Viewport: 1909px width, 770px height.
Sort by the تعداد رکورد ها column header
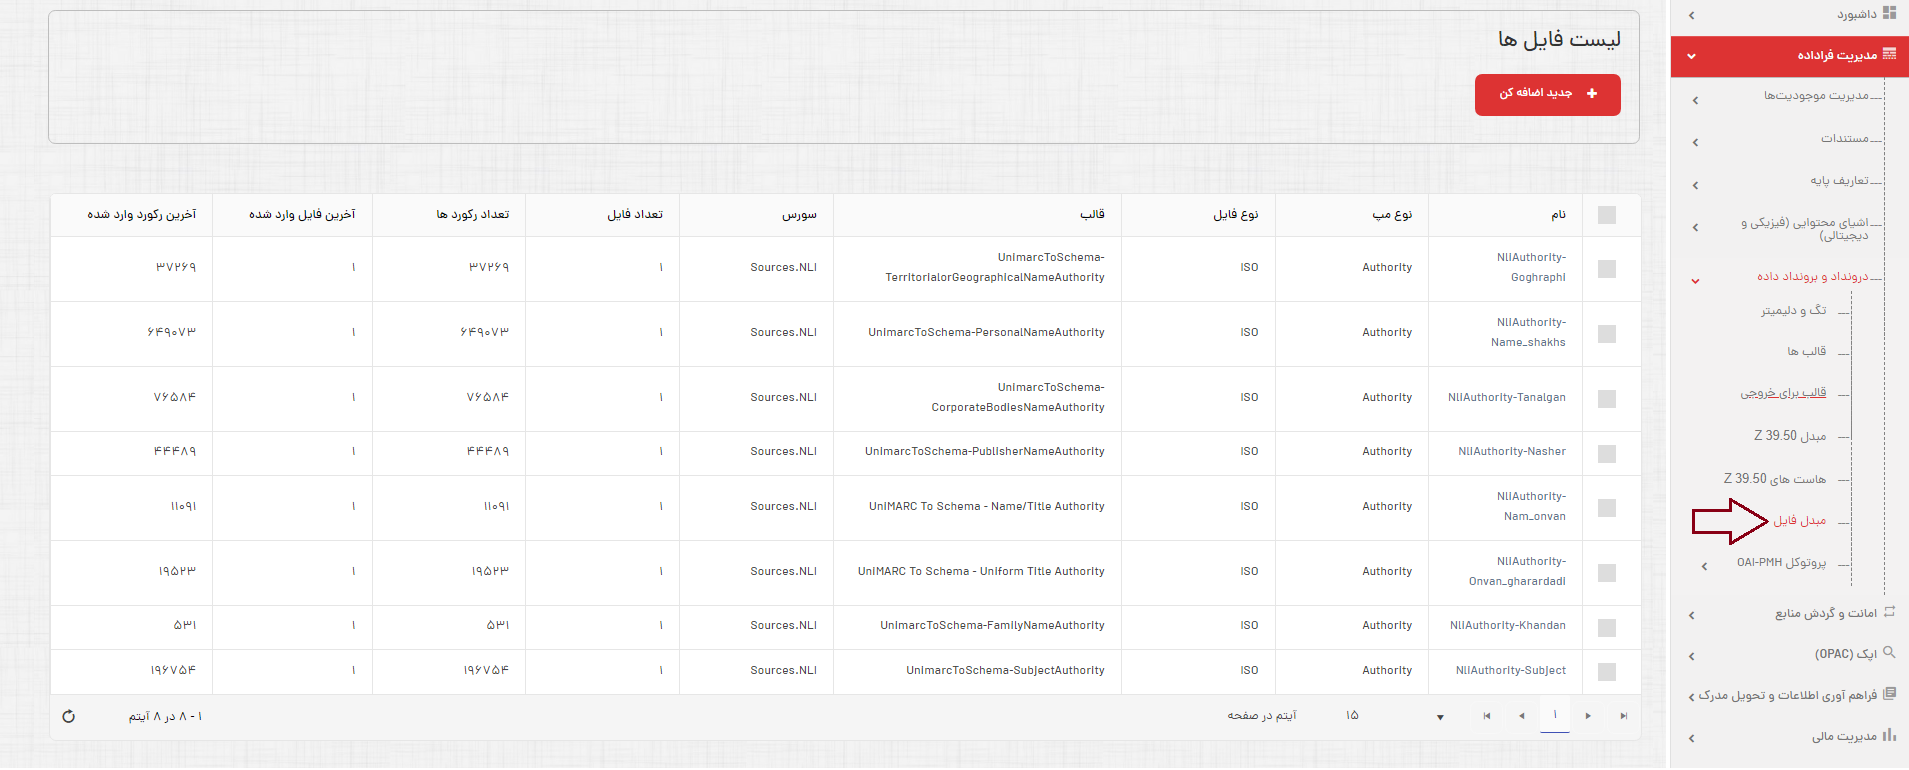pos(473,215)
